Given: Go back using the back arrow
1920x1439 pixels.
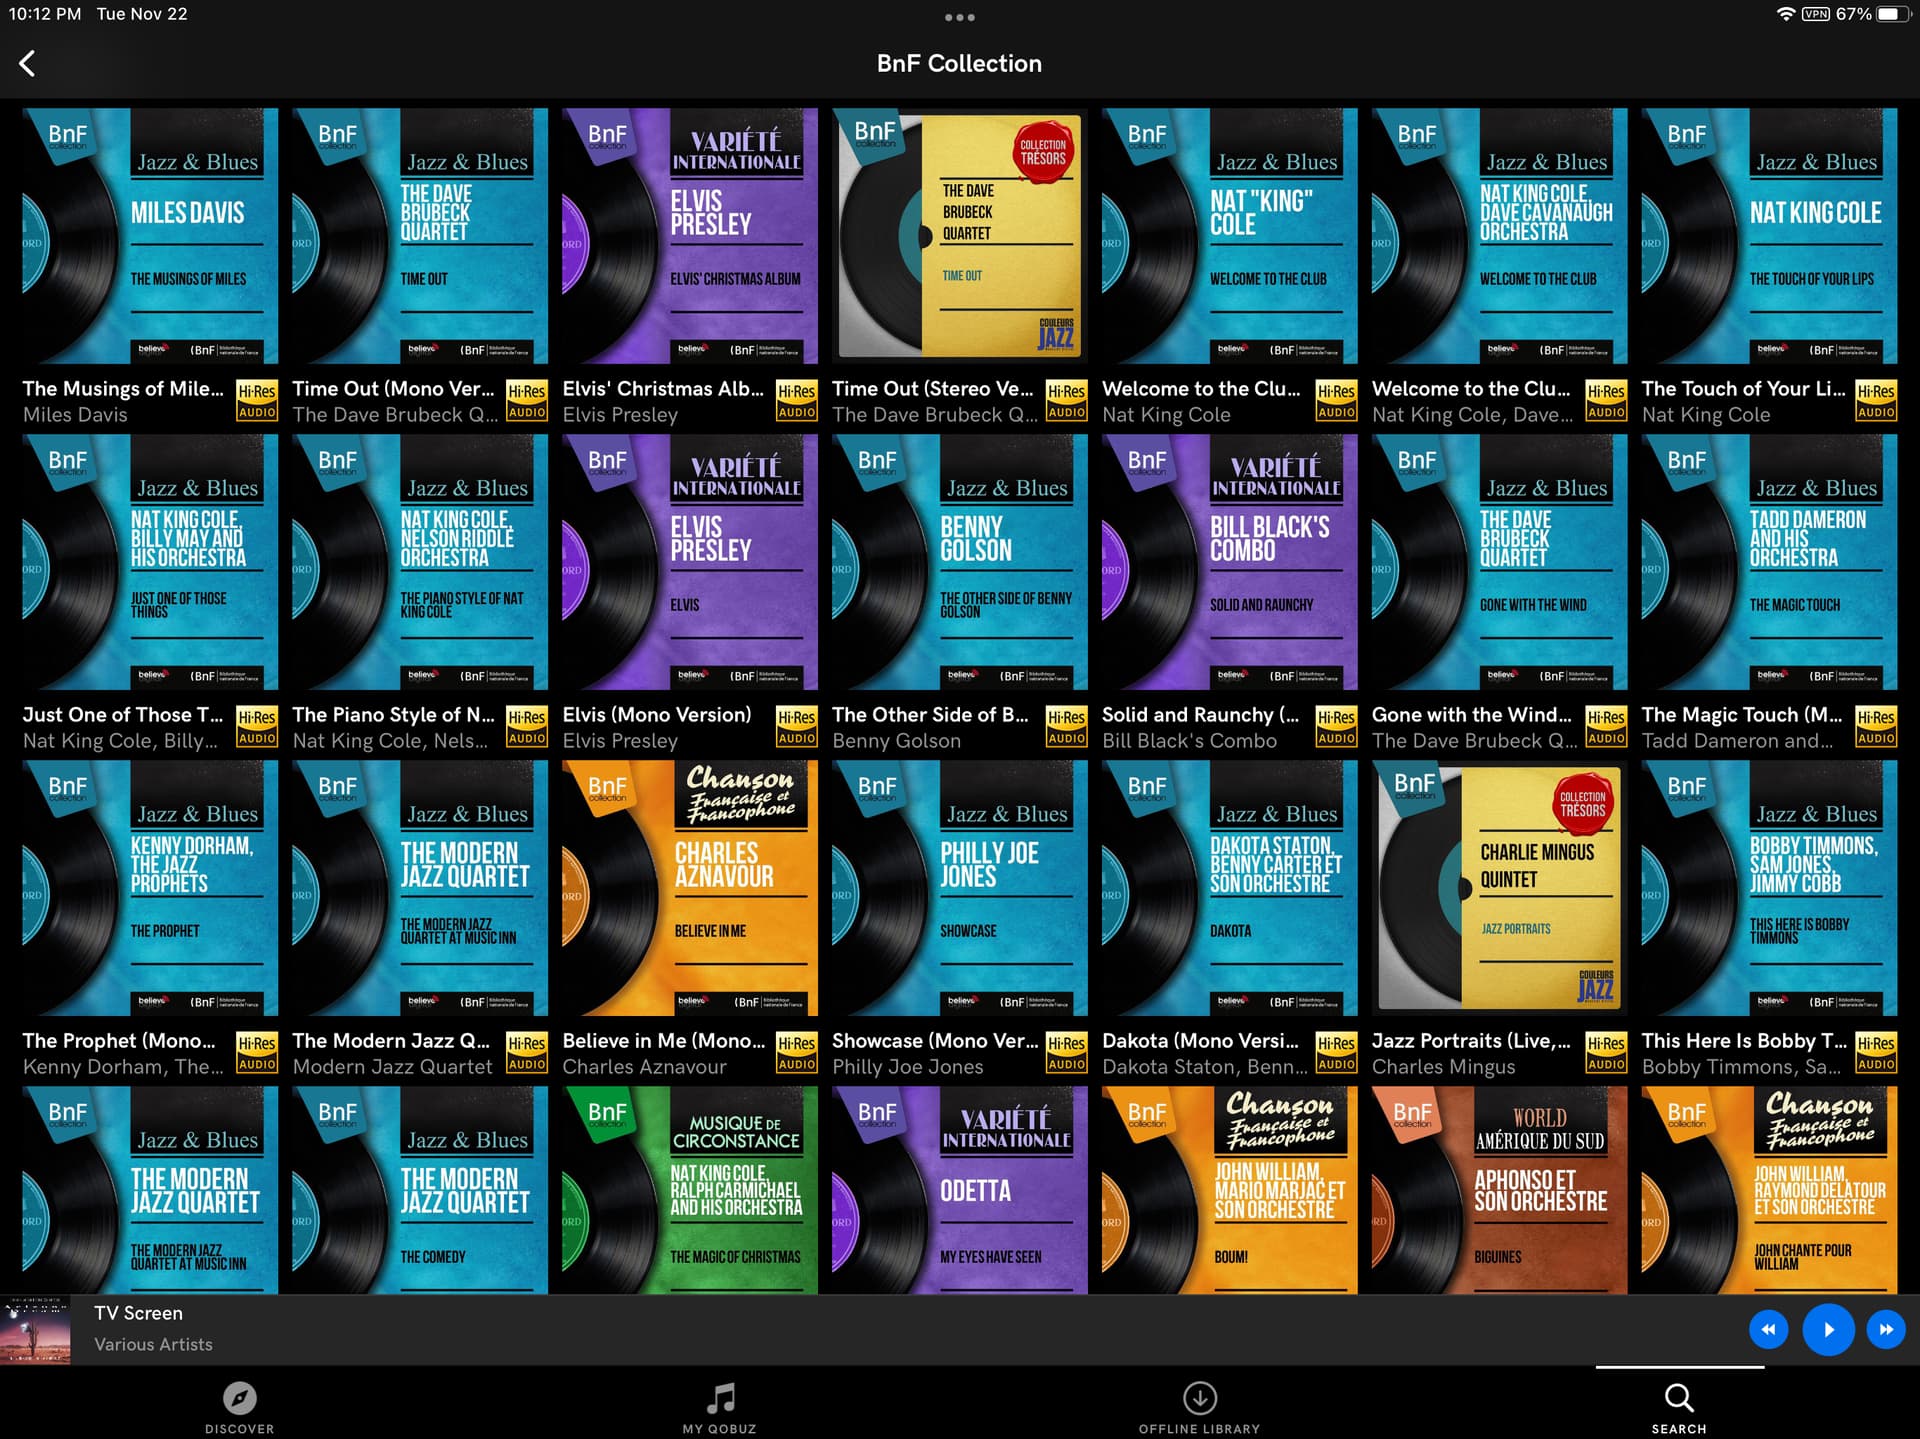Looking at the screenshot, I should [27, 64].
